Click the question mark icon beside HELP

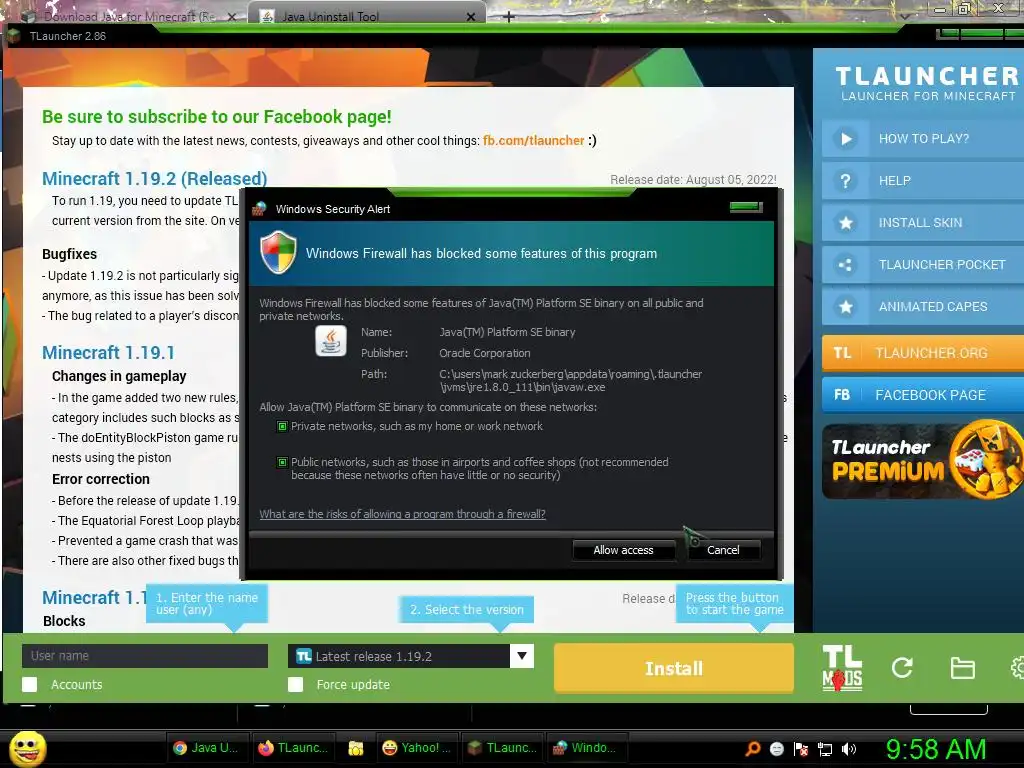tap(846, 181)
